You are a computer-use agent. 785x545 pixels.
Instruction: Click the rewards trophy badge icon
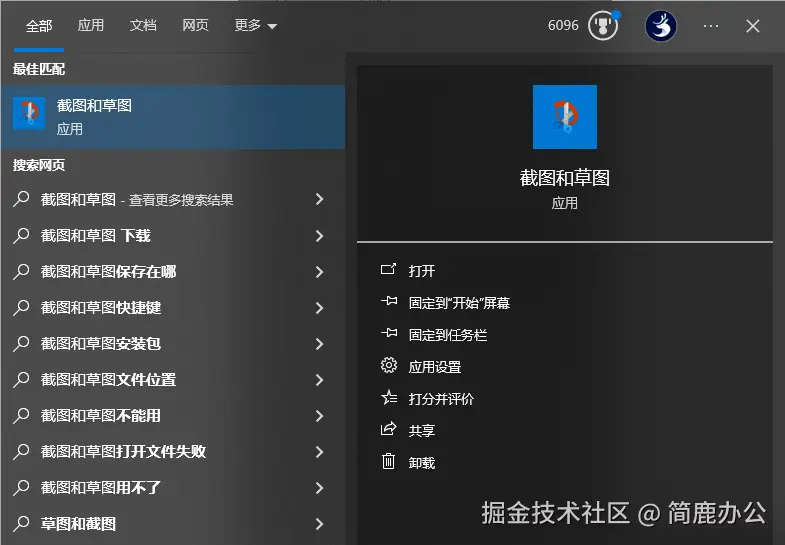coord(603,26)
